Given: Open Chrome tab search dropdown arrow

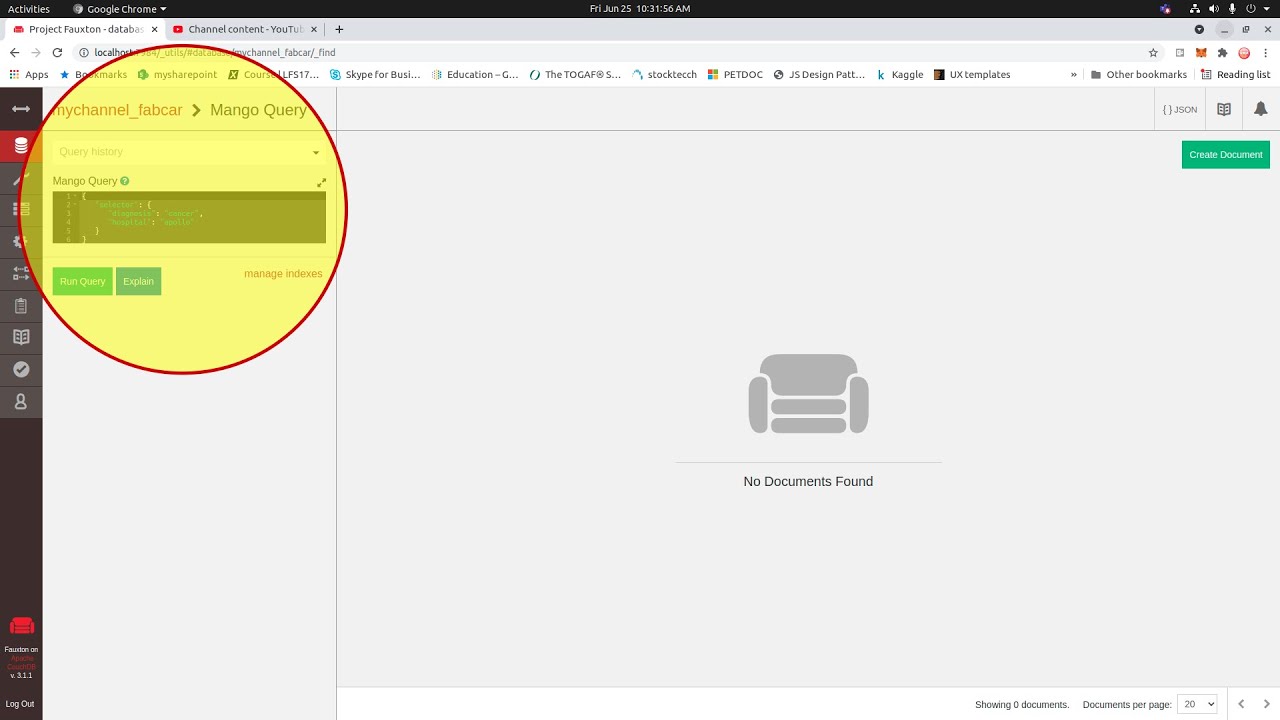Looking at the screenshot, I should (1199, 29).
